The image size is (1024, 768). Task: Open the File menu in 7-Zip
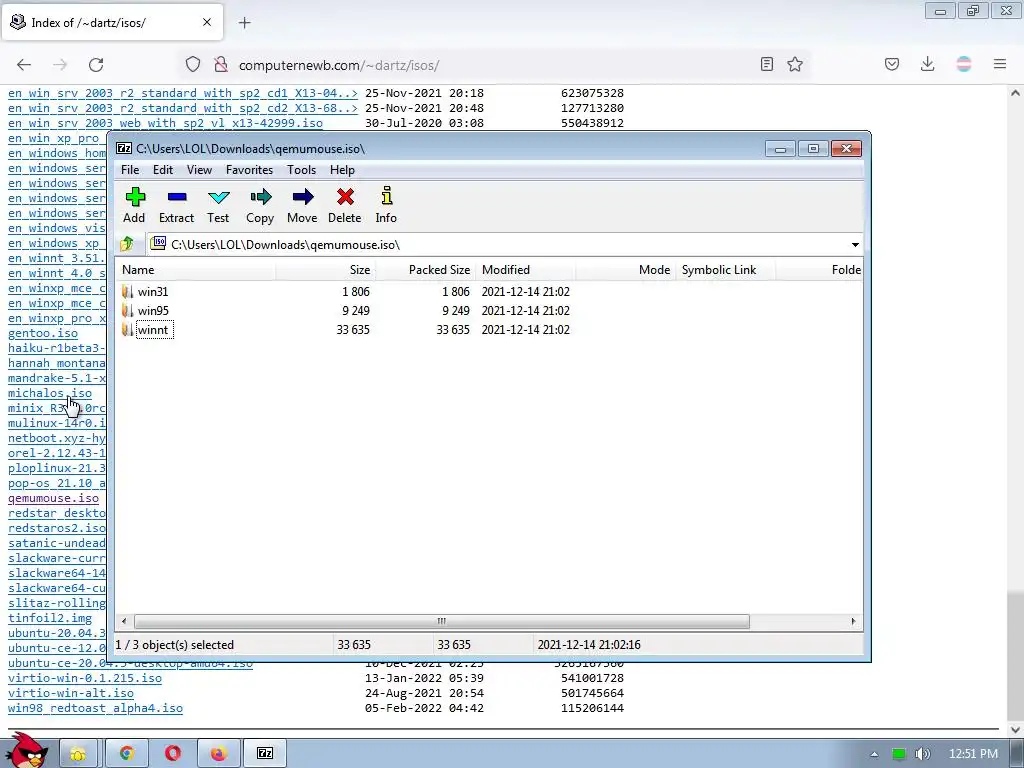click(x=130, y=170)
